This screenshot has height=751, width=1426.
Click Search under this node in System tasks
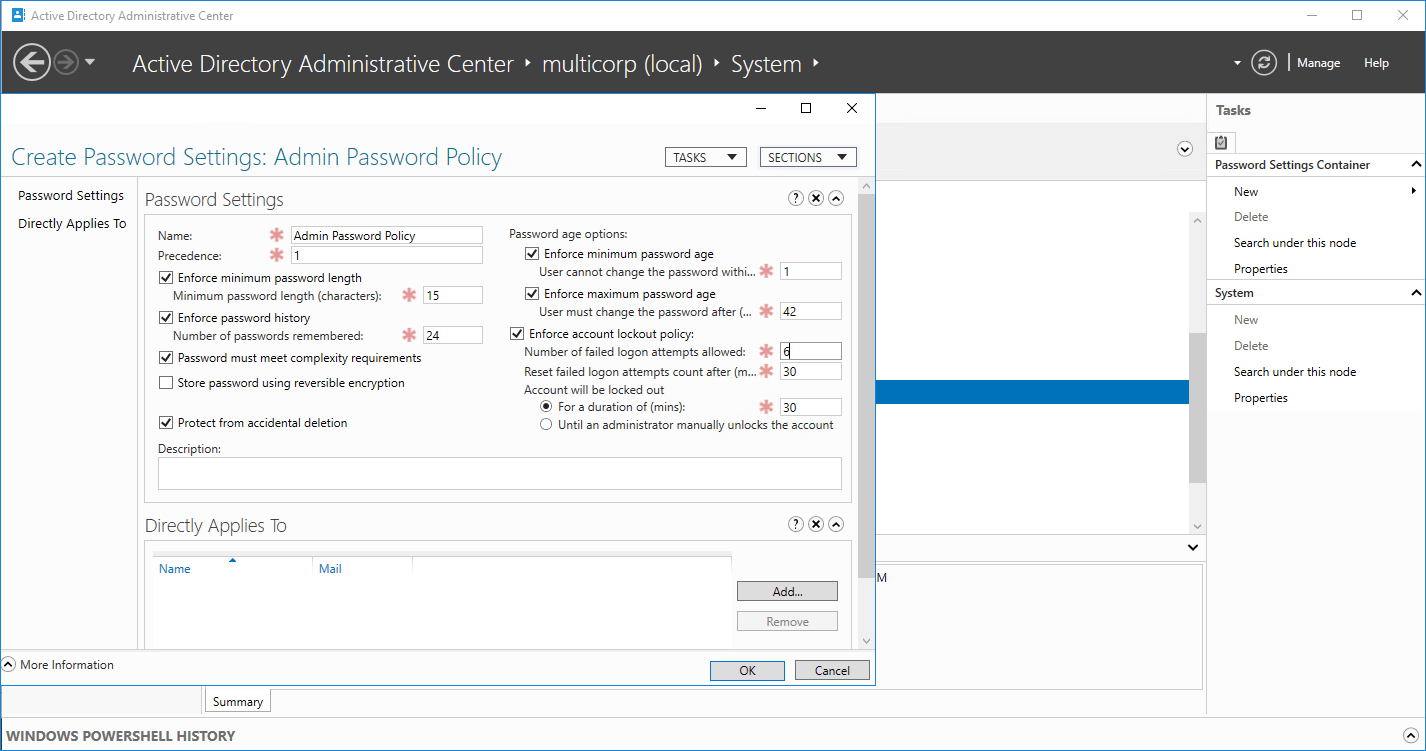point(1295,372)
